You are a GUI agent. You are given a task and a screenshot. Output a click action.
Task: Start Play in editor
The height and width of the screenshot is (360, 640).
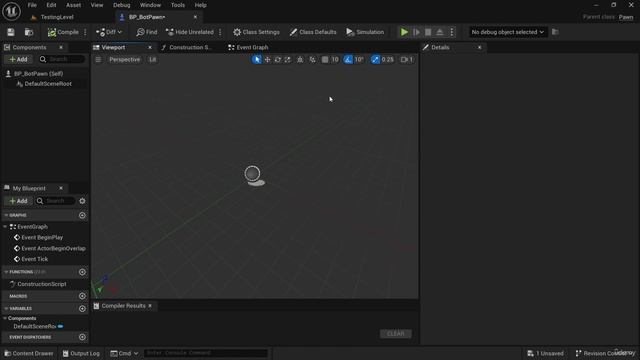point(404,32)
